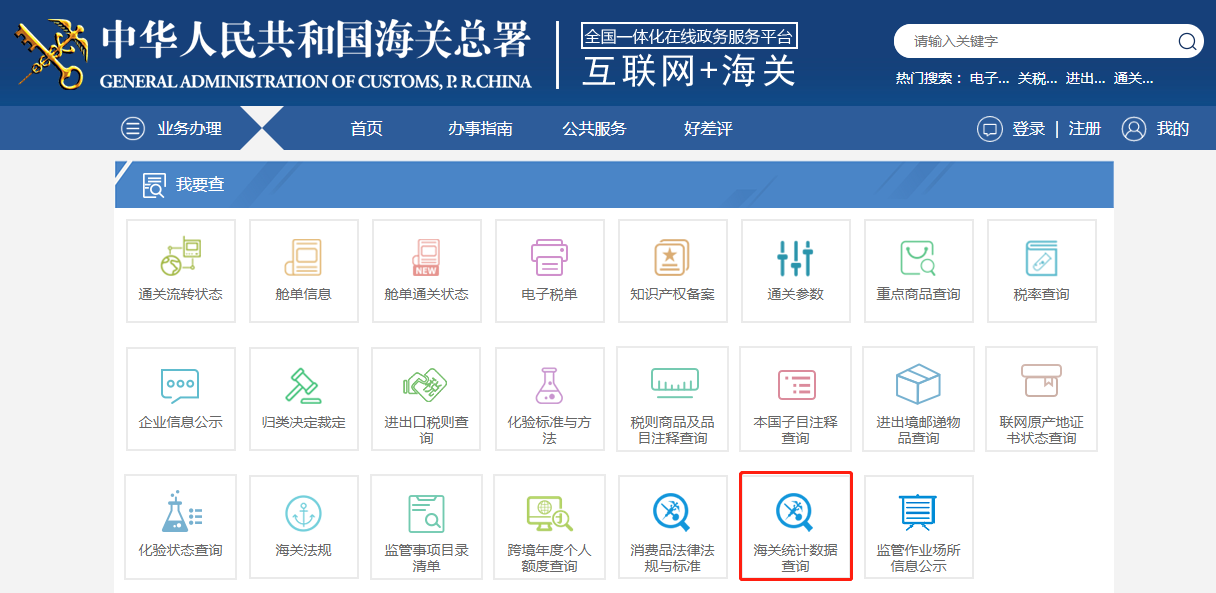Open 消费品法律法规与标准 tile
The width and height of the screenshot is (1216, 593).
point(673,527)
